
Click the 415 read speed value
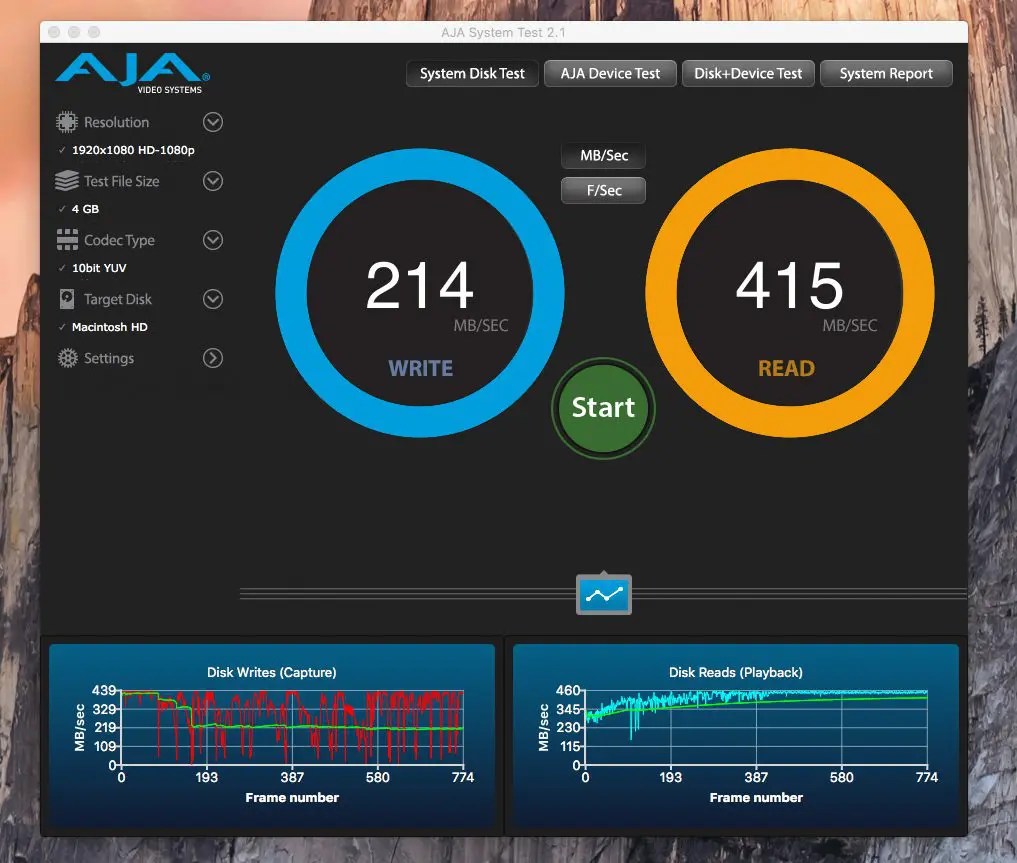789,285
